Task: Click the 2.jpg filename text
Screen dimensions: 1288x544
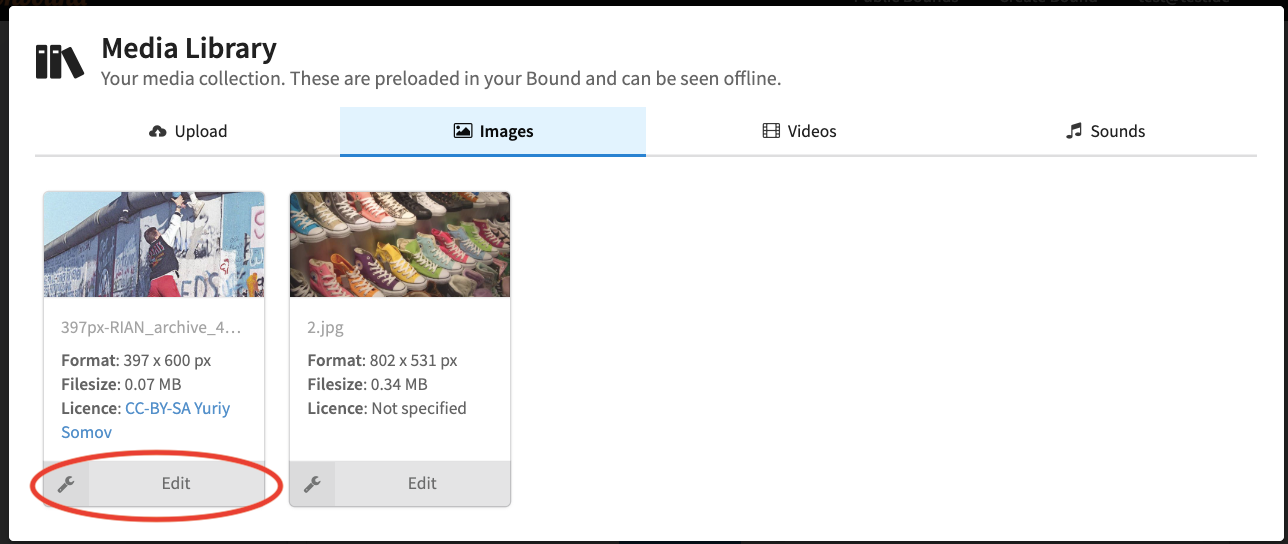Action: click(x=325, y=327)
